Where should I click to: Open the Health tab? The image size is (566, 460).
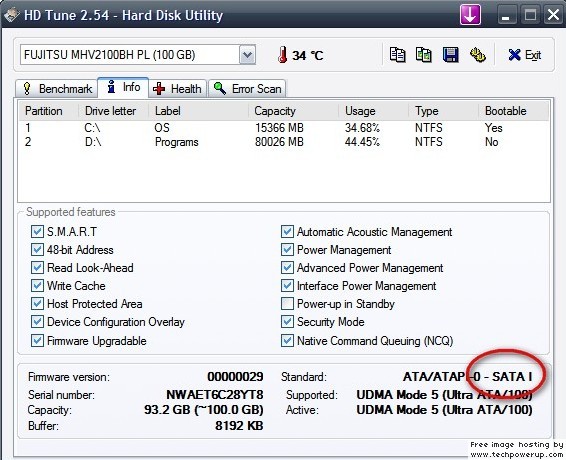(177, 88)
